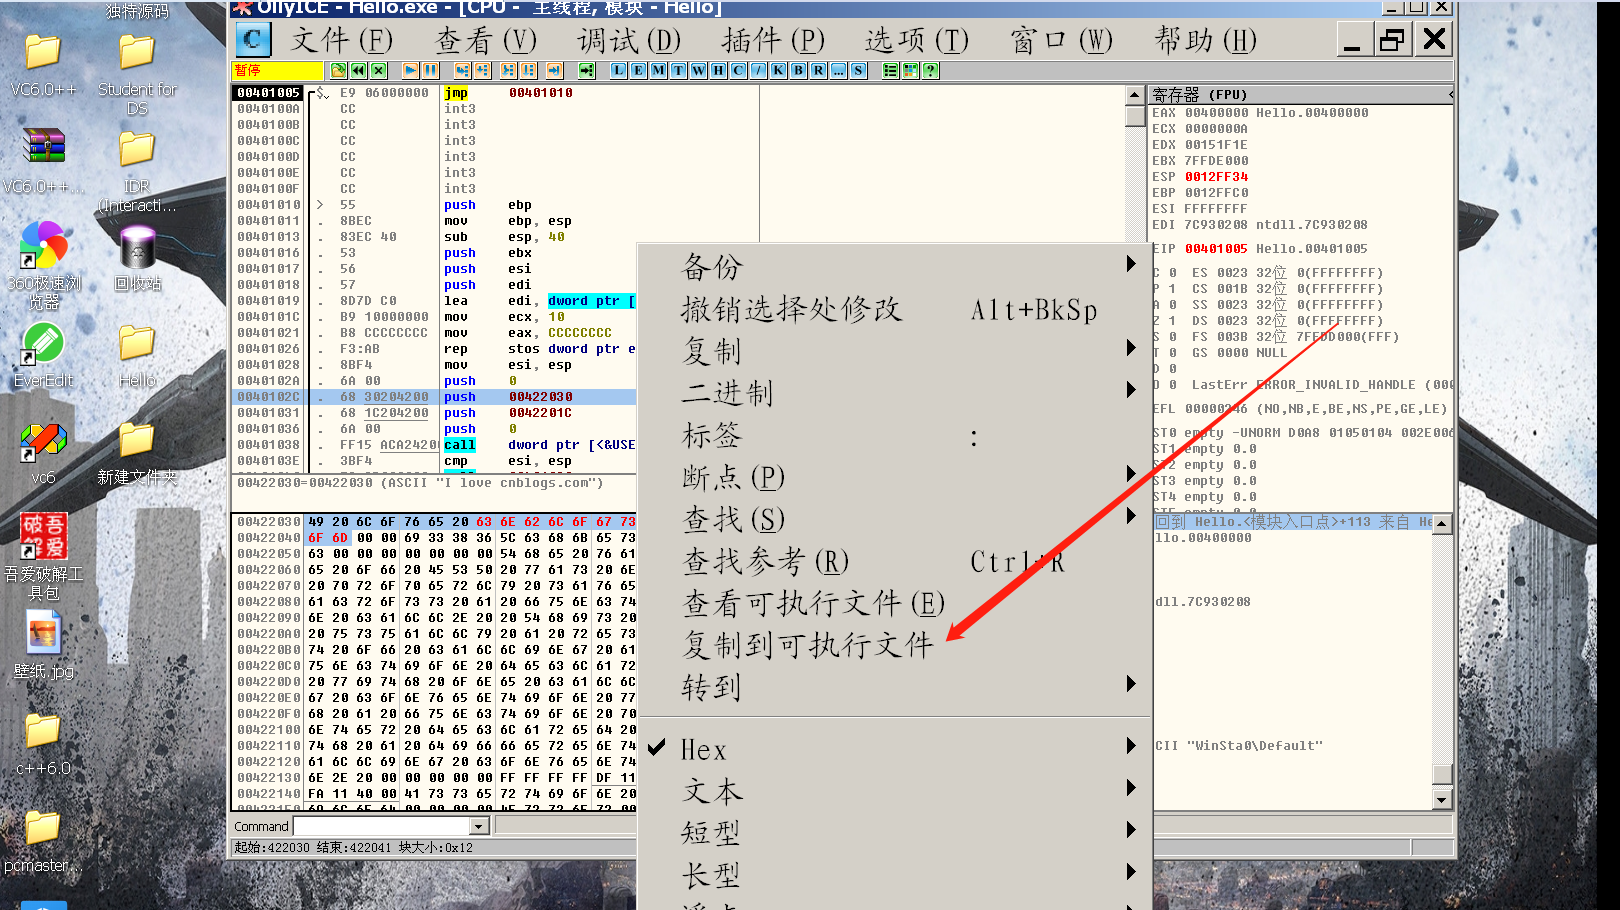
Task: Open the 文件(F) menu
Action: pos(342,40)
